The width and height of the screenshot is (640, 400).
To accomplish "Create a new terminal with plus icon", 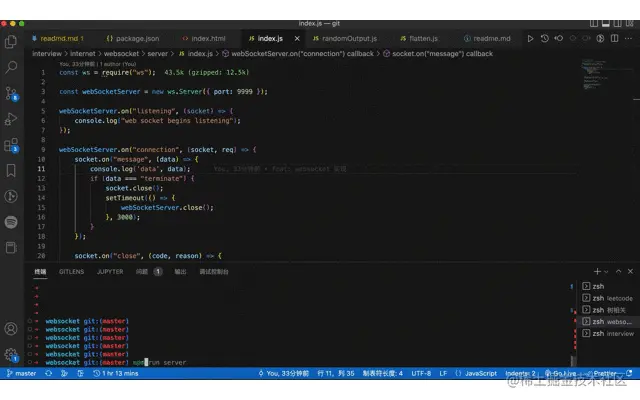I will pos(597,271).
